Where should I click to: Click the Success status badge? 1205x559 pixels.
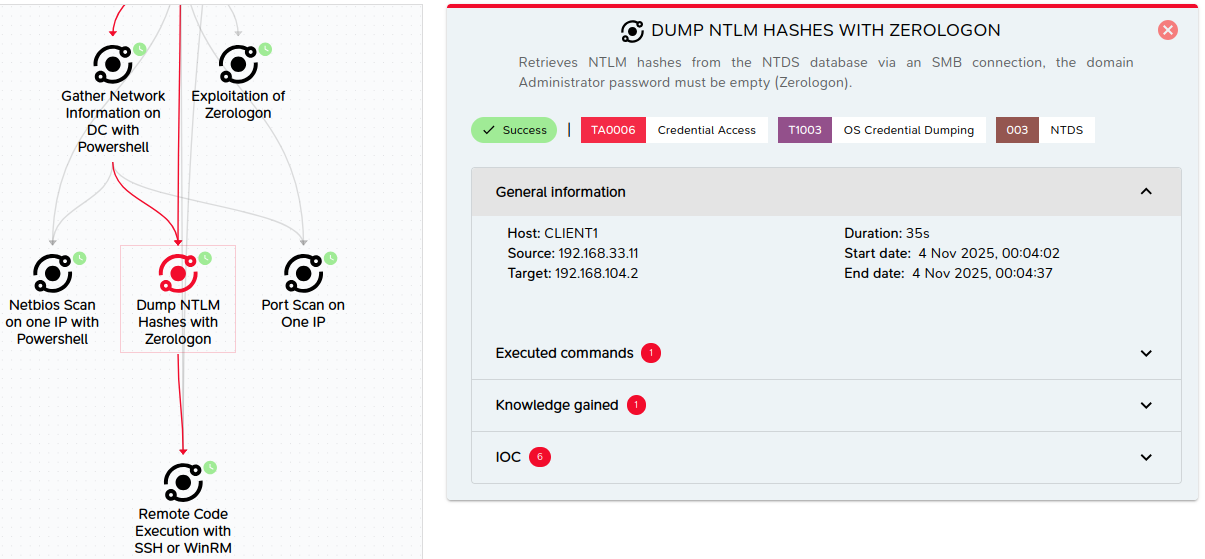(x=514, y=130)
